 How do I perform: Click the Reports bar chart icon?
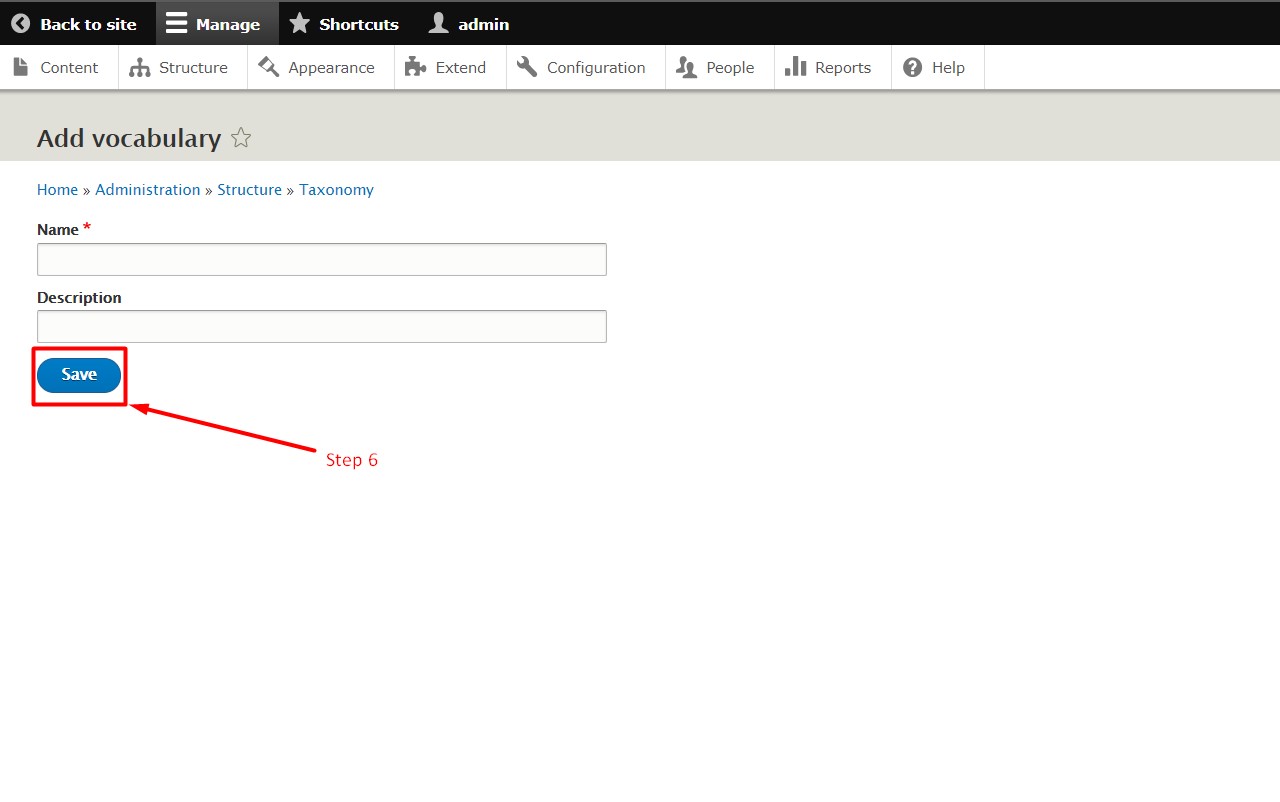pos(795,67)
